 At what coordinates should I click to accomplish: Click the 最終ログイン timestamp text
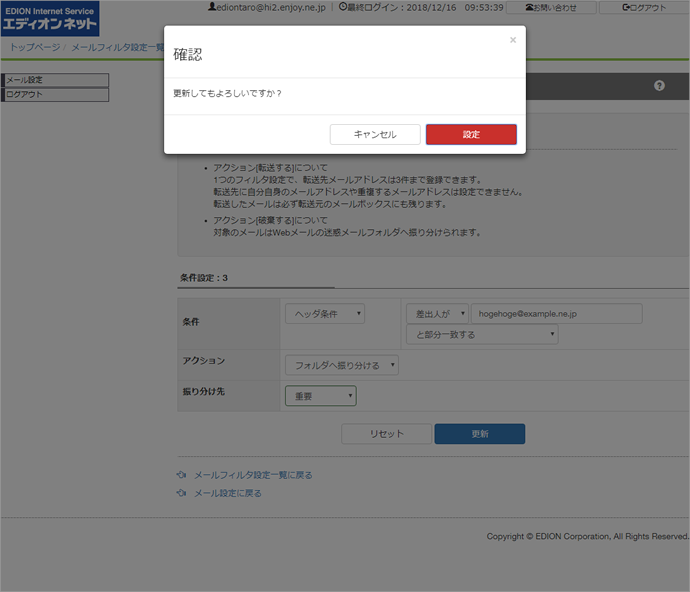click(x=421, y=7)
